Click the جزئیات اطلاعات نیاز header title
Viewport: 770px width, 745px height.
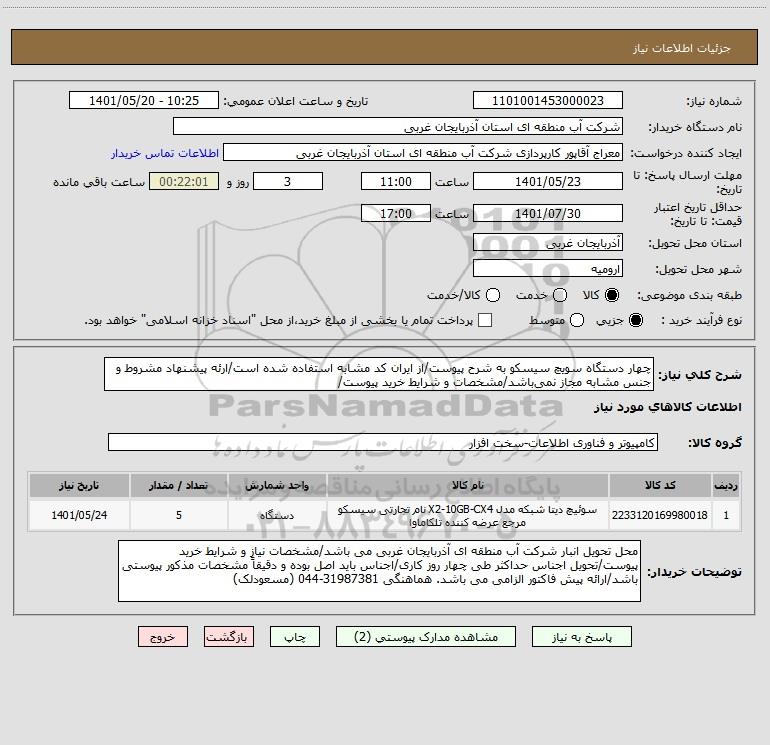(681, 48)
